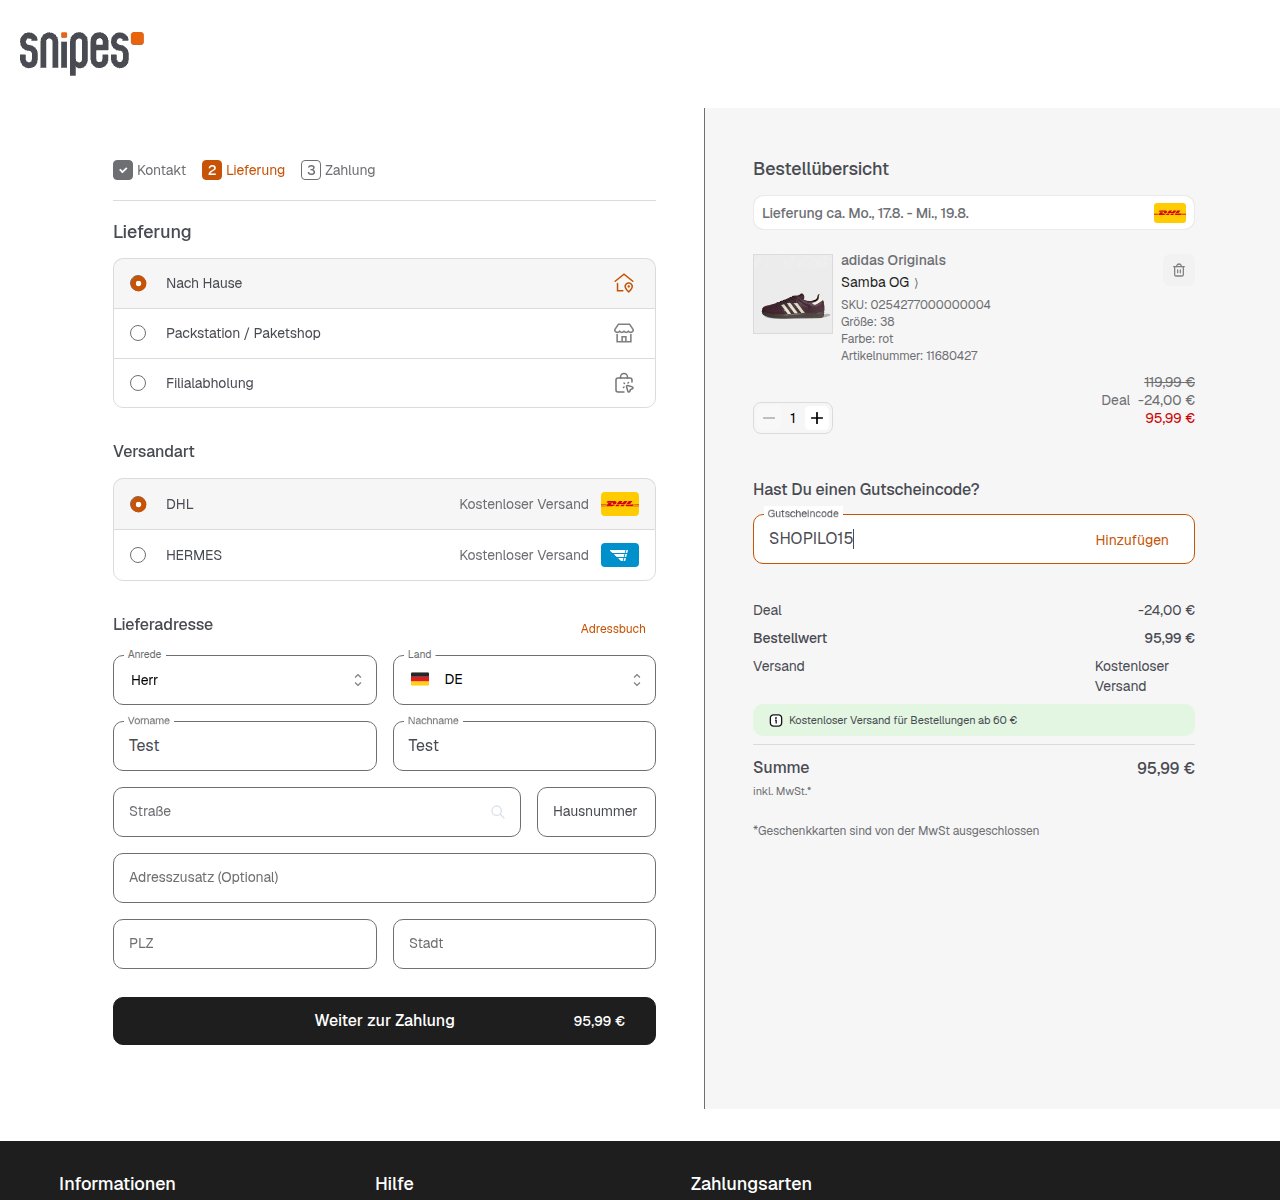Click the German flag icon
The height and width of the screenshot is (1200, 1280).
[420, 679]
